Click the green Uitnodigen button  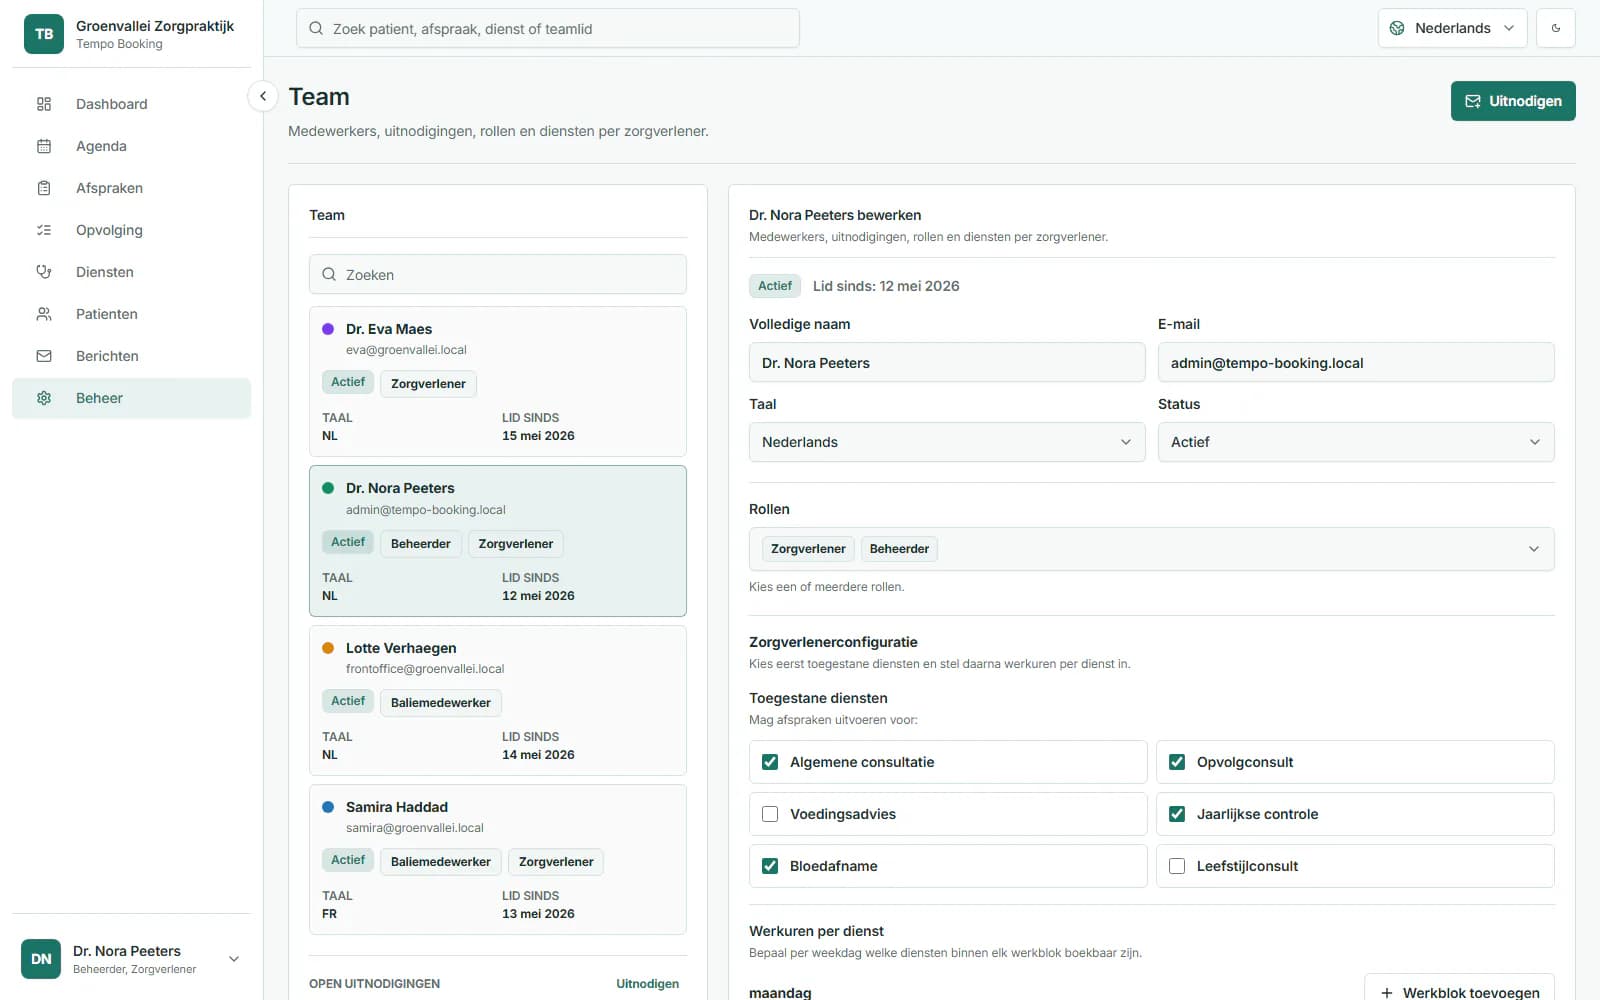[x=1513, y=101]
